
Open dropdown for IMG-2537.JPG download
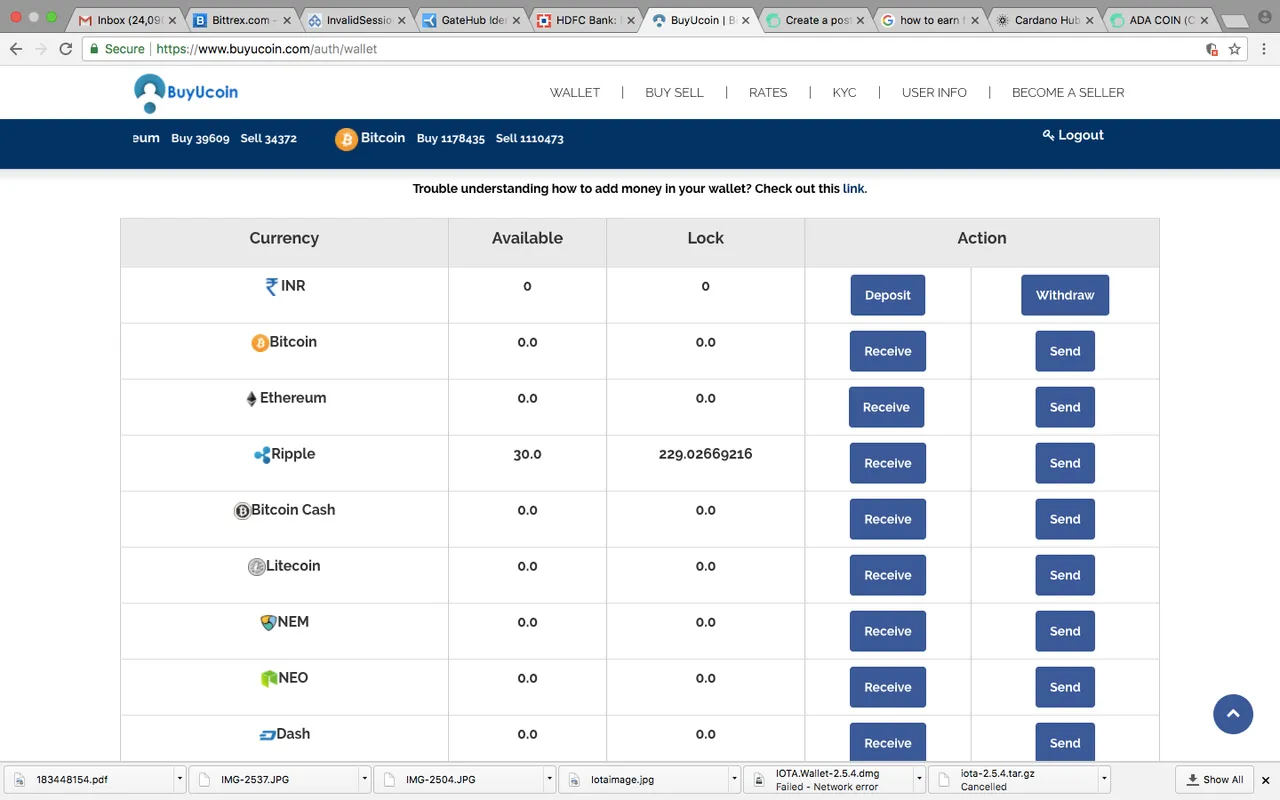(x=364, y=779)
